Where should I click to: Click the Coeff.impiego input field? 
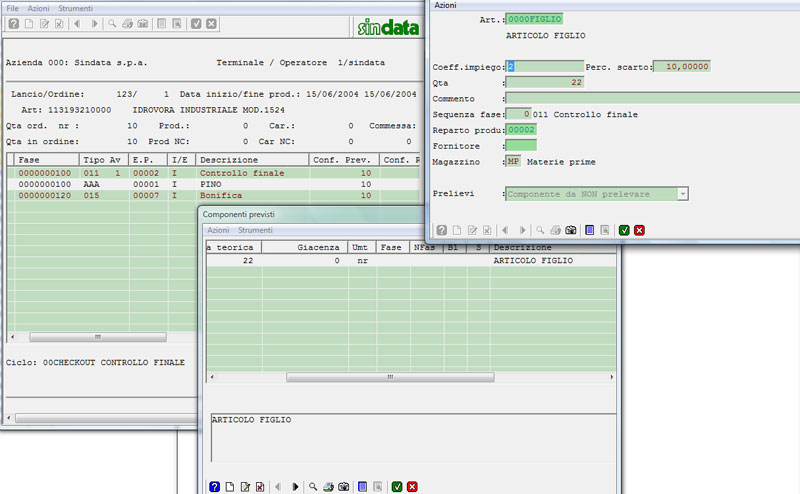[544, 66]
